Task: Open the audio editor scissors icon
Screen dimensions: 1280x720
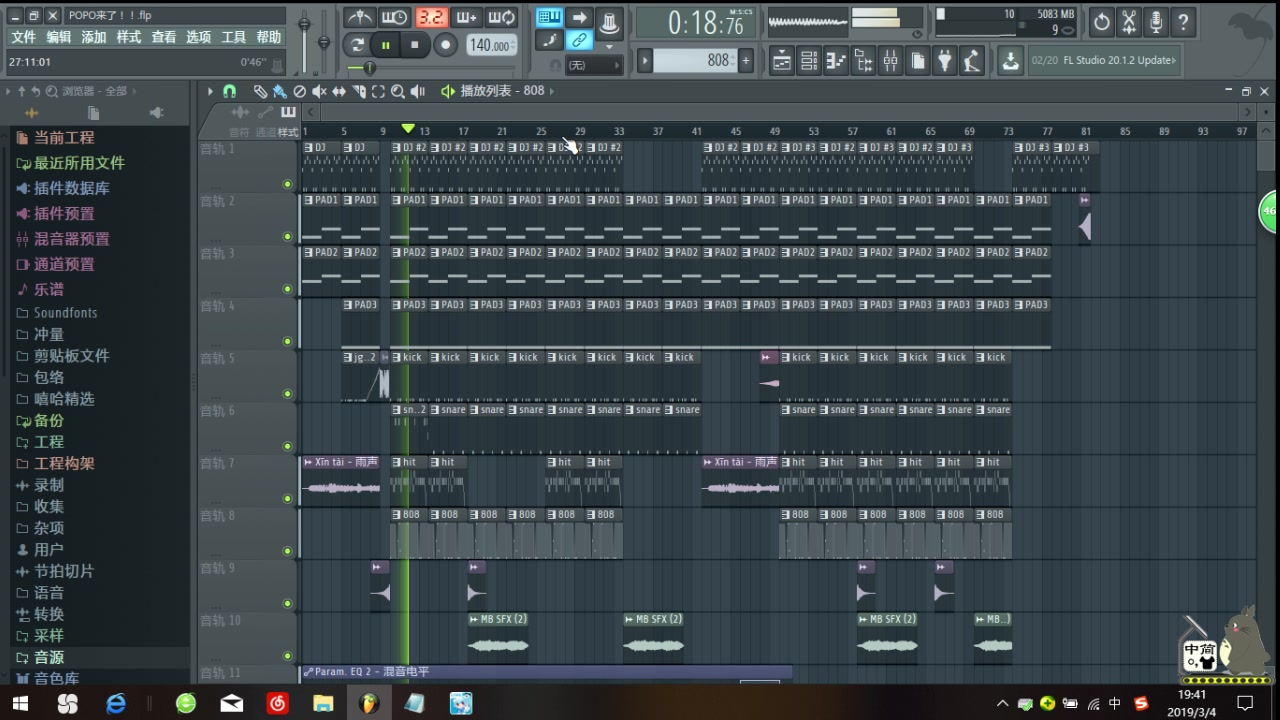Action: point(1128,21)
